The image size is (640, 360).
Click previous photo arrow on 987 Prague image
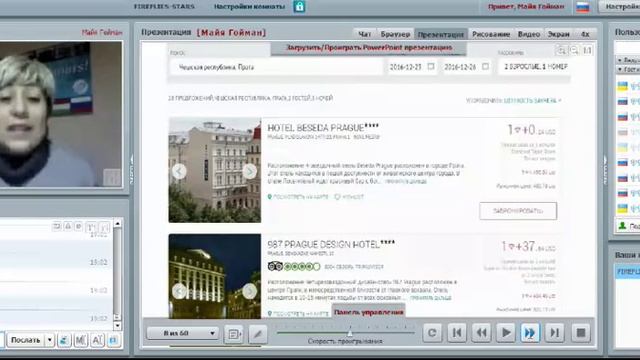(179, 291)
